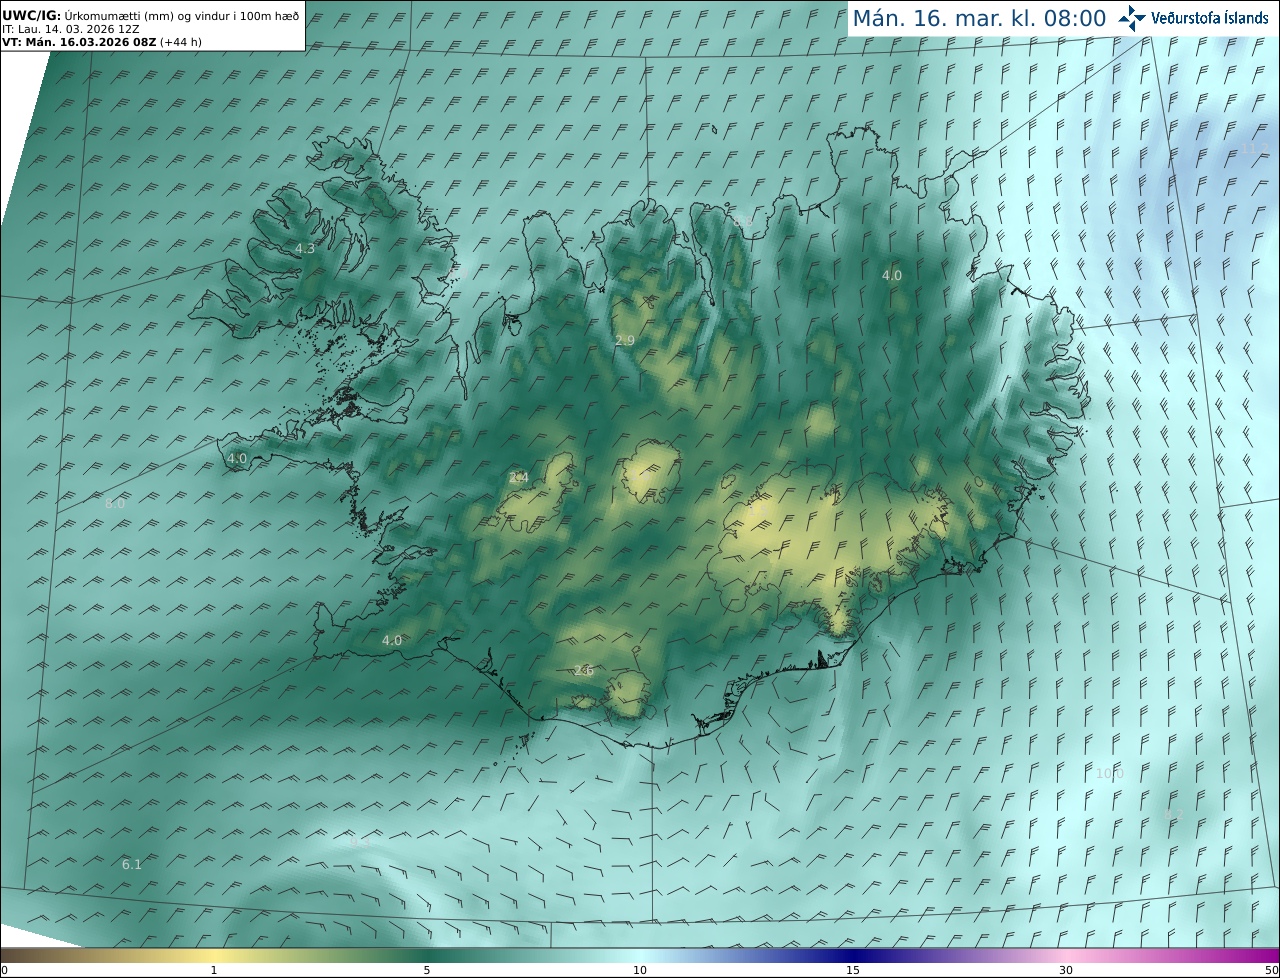Image resolution: width=1280 pixels, height=978 pixels.
Task: Click the colorbar tick label '50'
Action: coord(1272,970)
